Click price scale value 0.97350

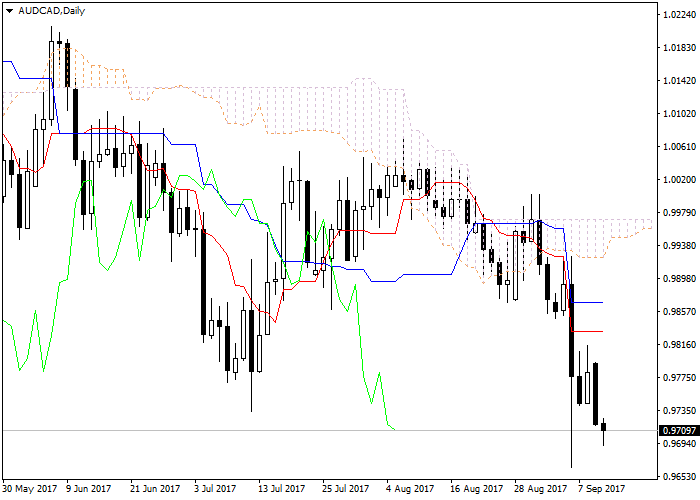679,411
